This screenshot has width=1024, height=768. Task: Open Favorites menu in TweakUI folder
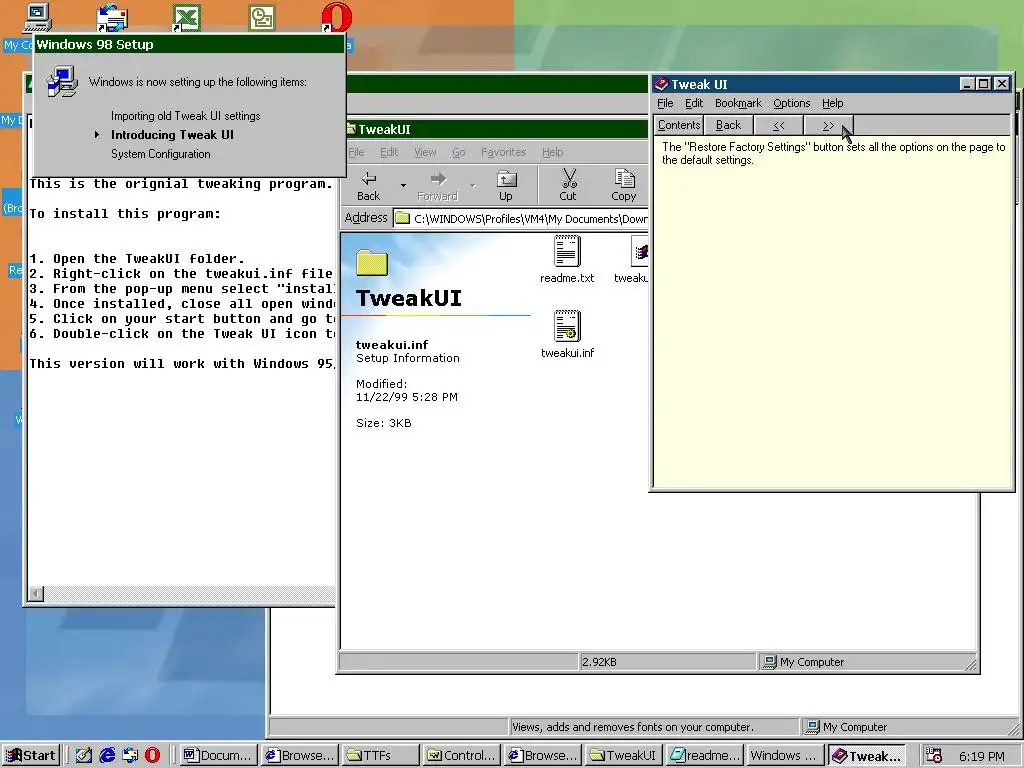pos(504,152)
